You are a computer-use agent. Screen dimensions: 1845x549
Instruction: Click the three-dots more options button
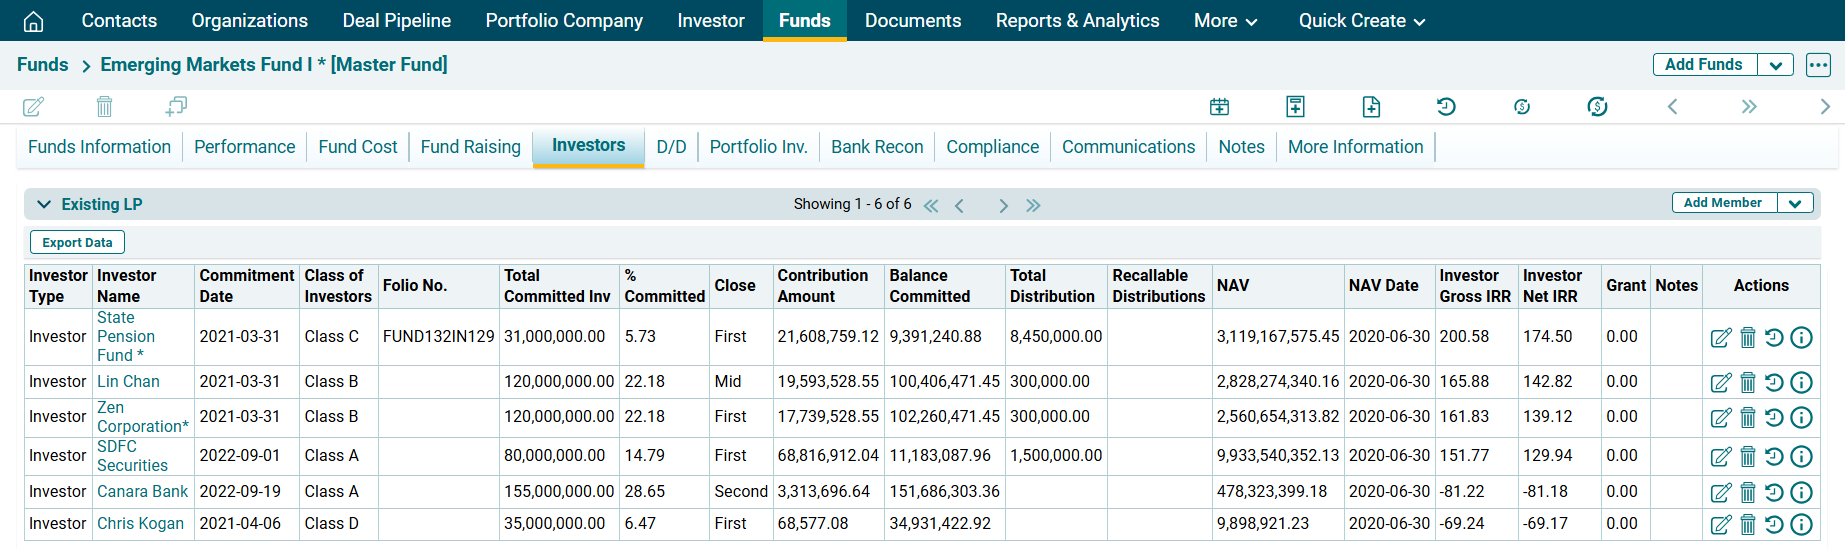(1818, 65)
